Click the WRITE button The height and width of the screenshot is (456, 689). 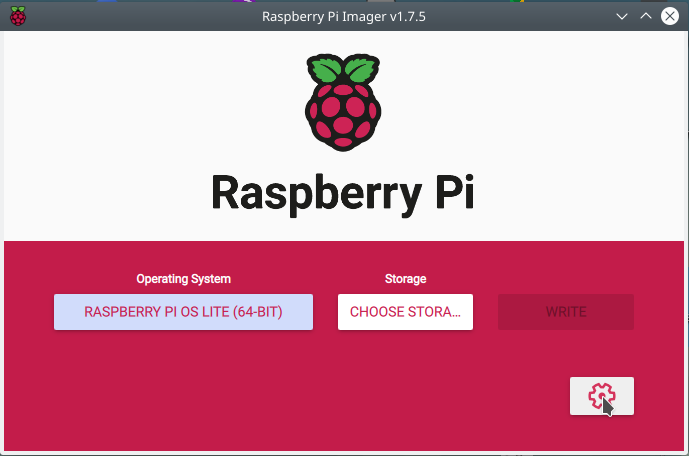566,312
